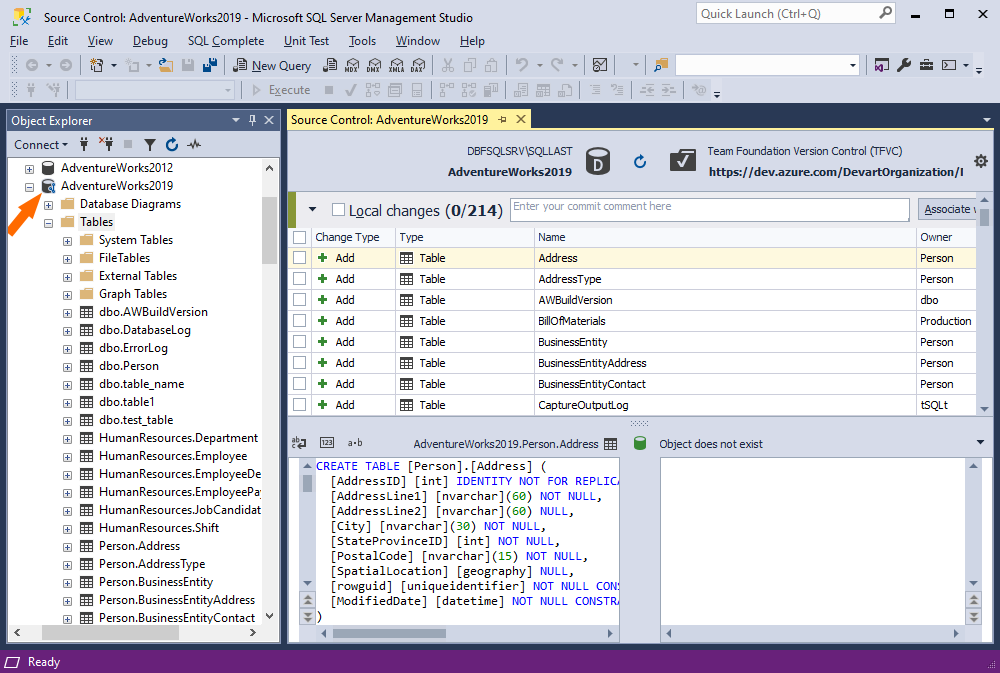
Task: Click the Refresh icon in Object Explorer
Action: coord(172,145)
